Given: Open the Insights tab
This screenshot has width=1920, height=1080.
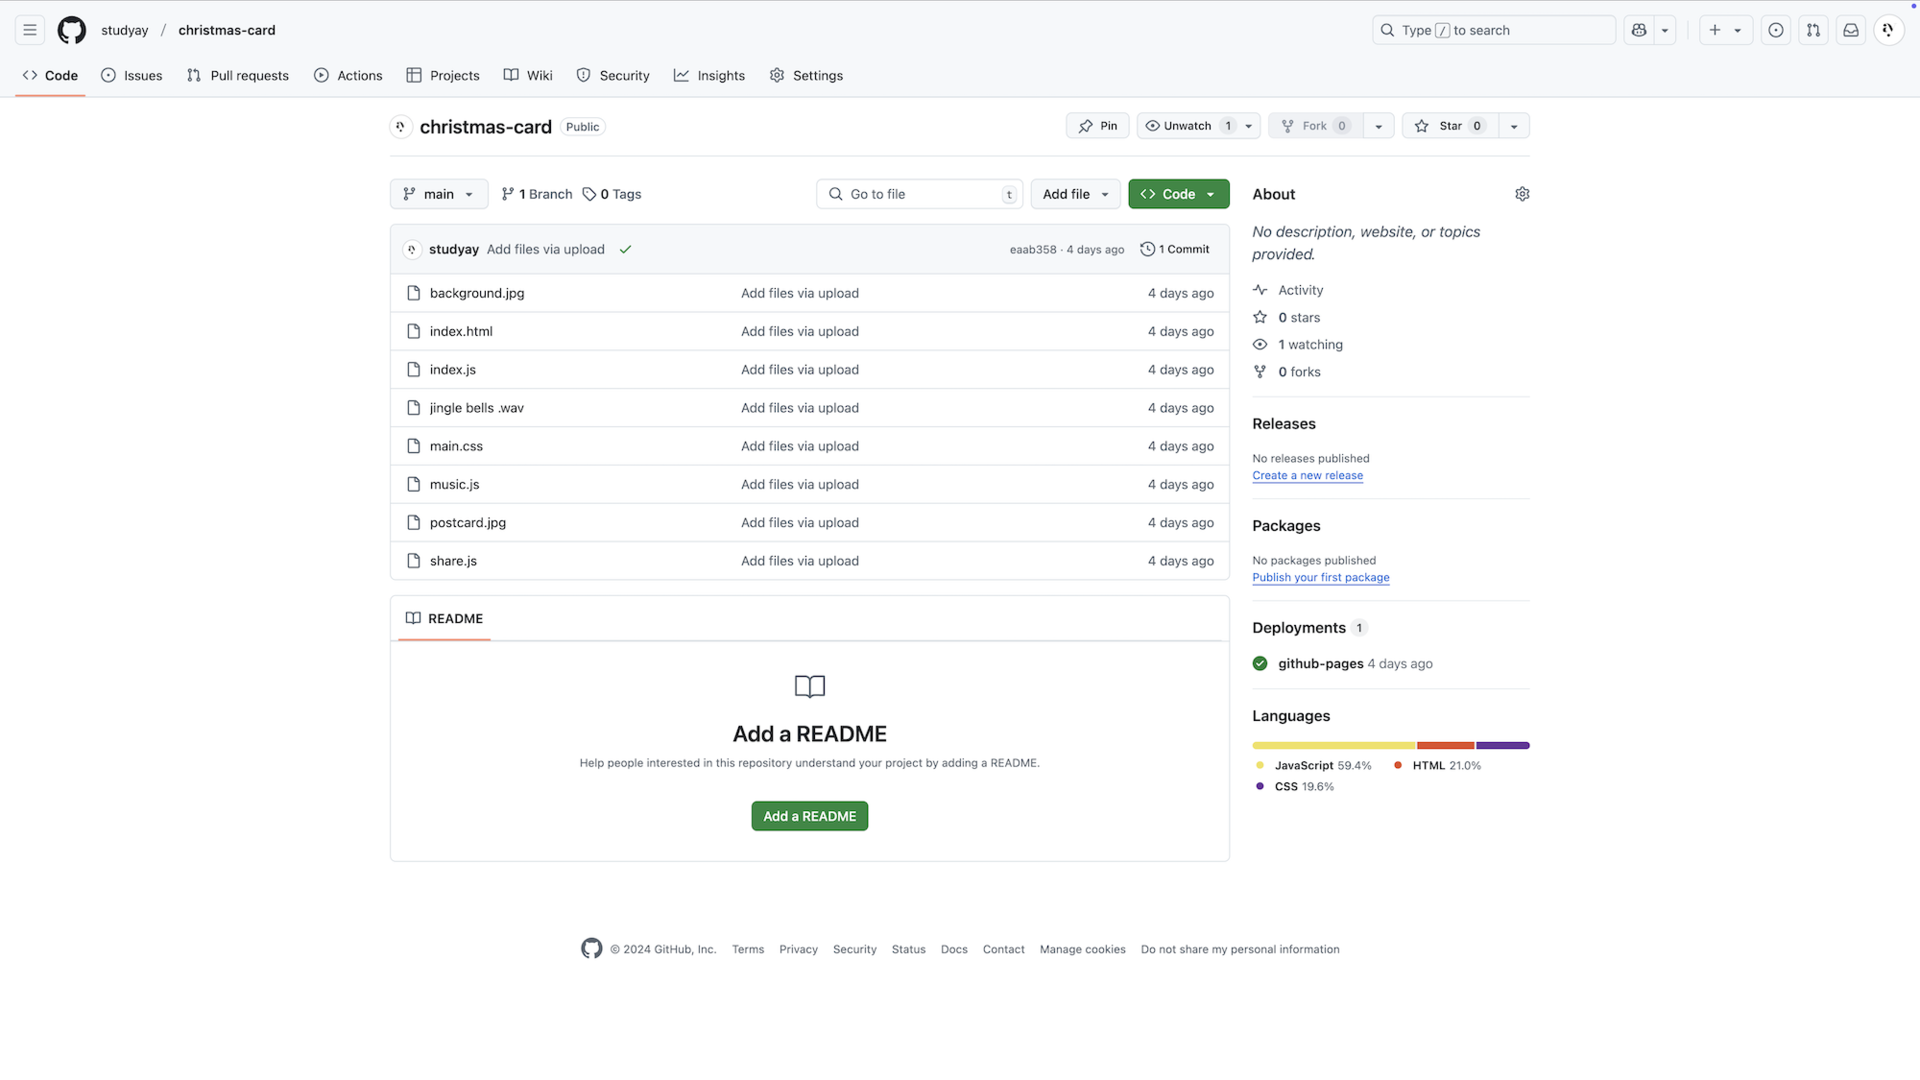Looking at the screenshot, I should click(709, 75).
